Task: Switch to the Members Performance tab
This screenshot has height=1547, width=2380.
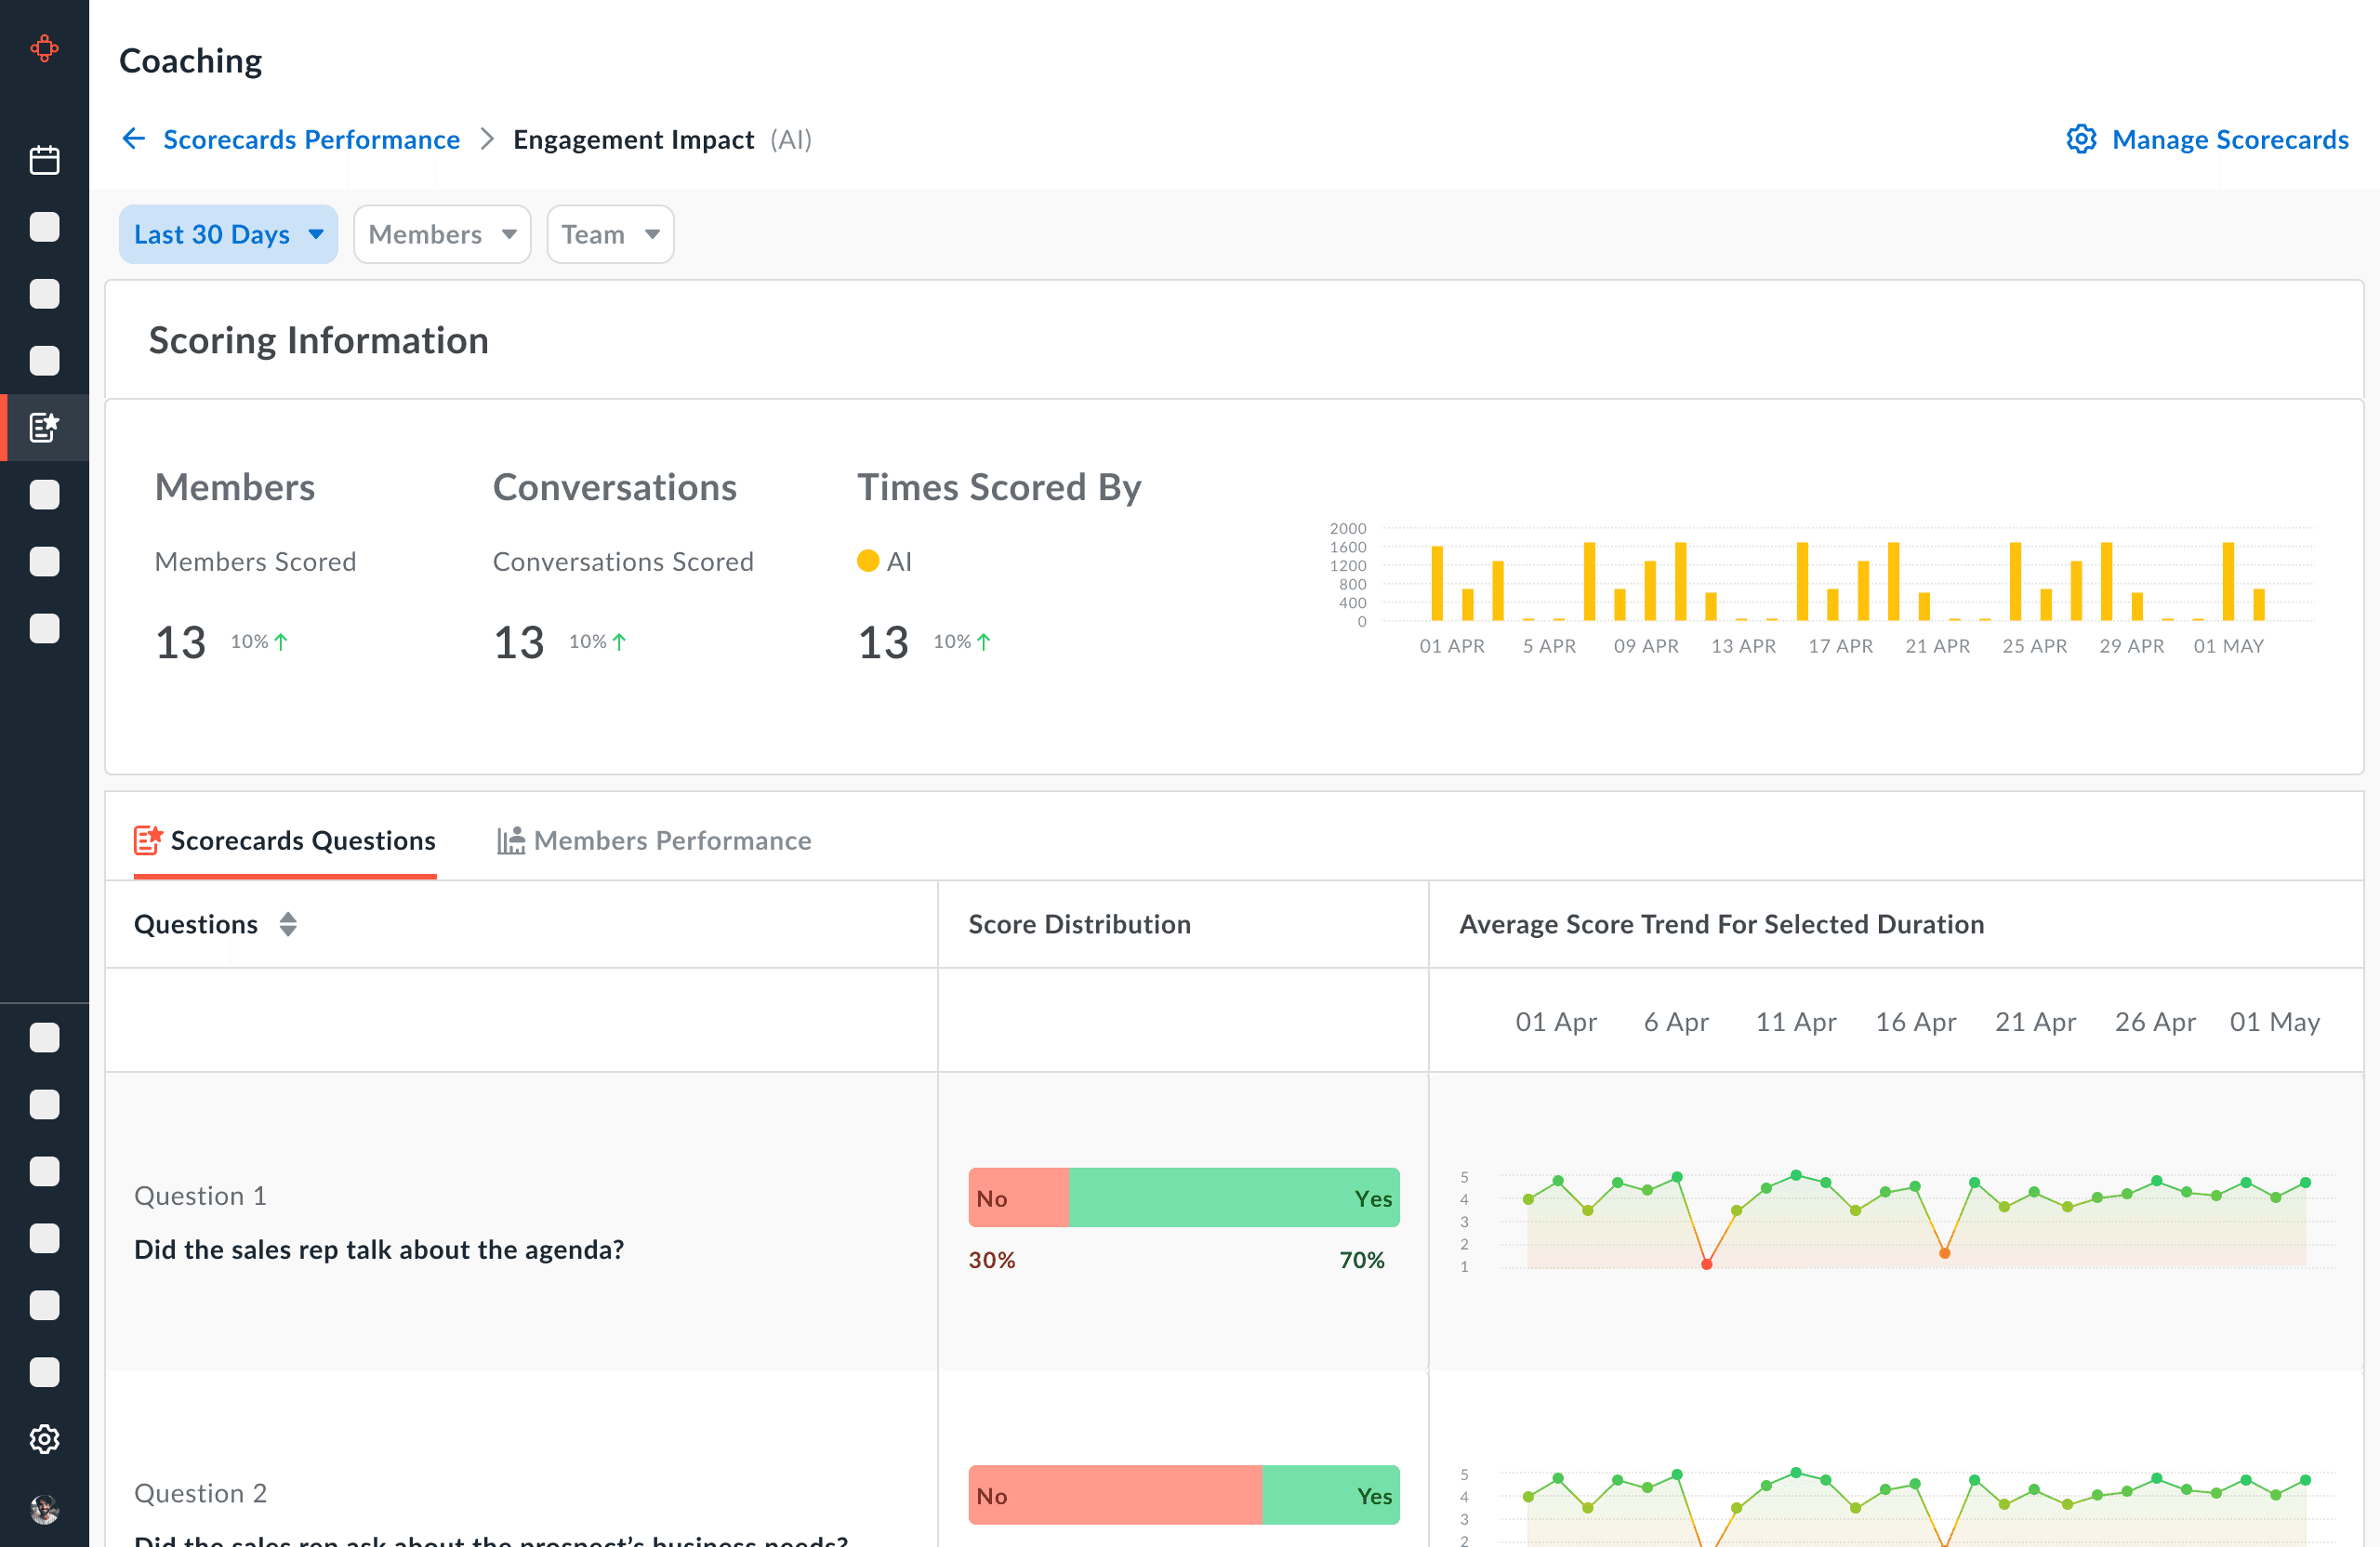Action: [672, 840]
